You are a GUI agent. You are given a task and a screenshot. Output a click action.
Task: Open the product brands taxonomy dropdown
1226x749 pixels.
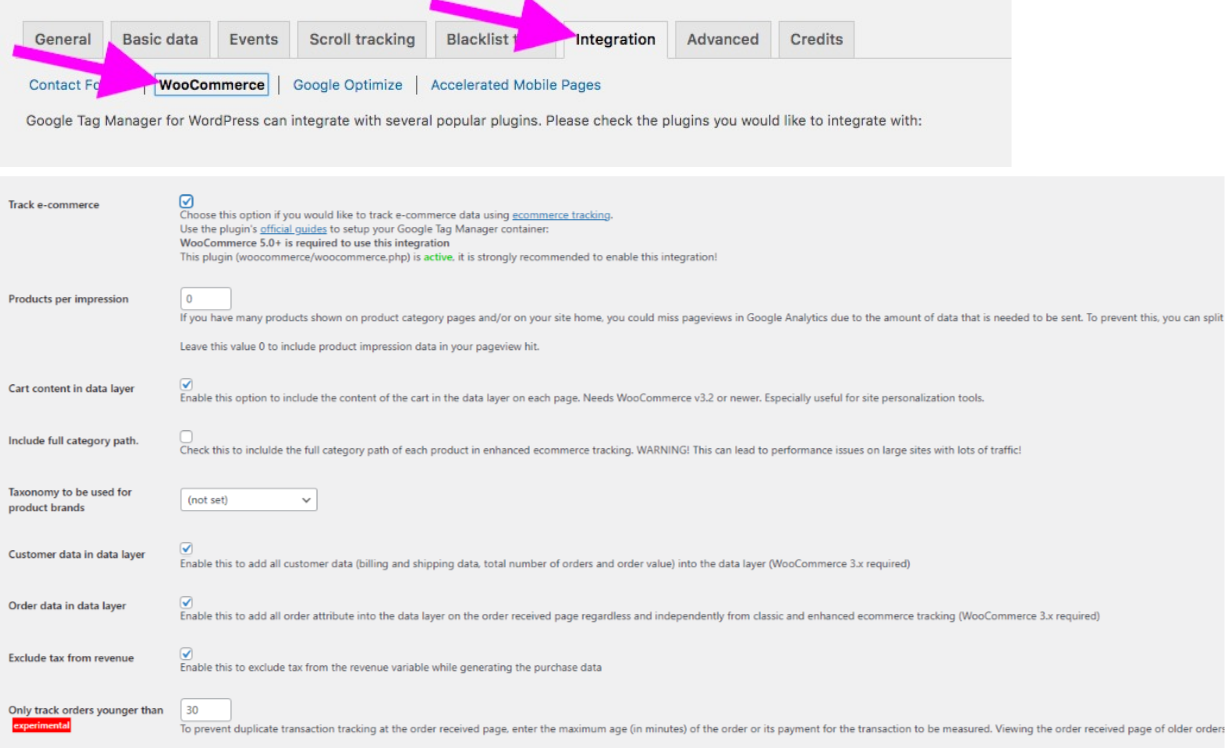tap(249, 499)
